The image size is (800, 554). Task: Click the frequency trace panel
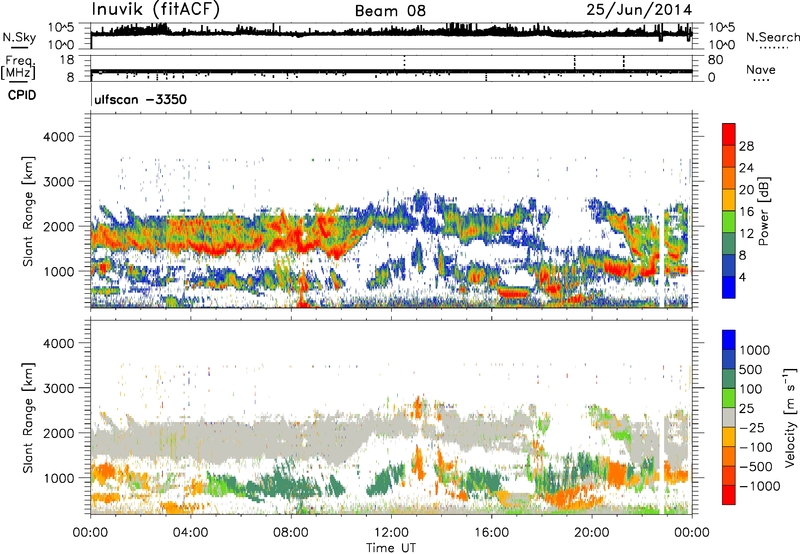coord(391,68)
